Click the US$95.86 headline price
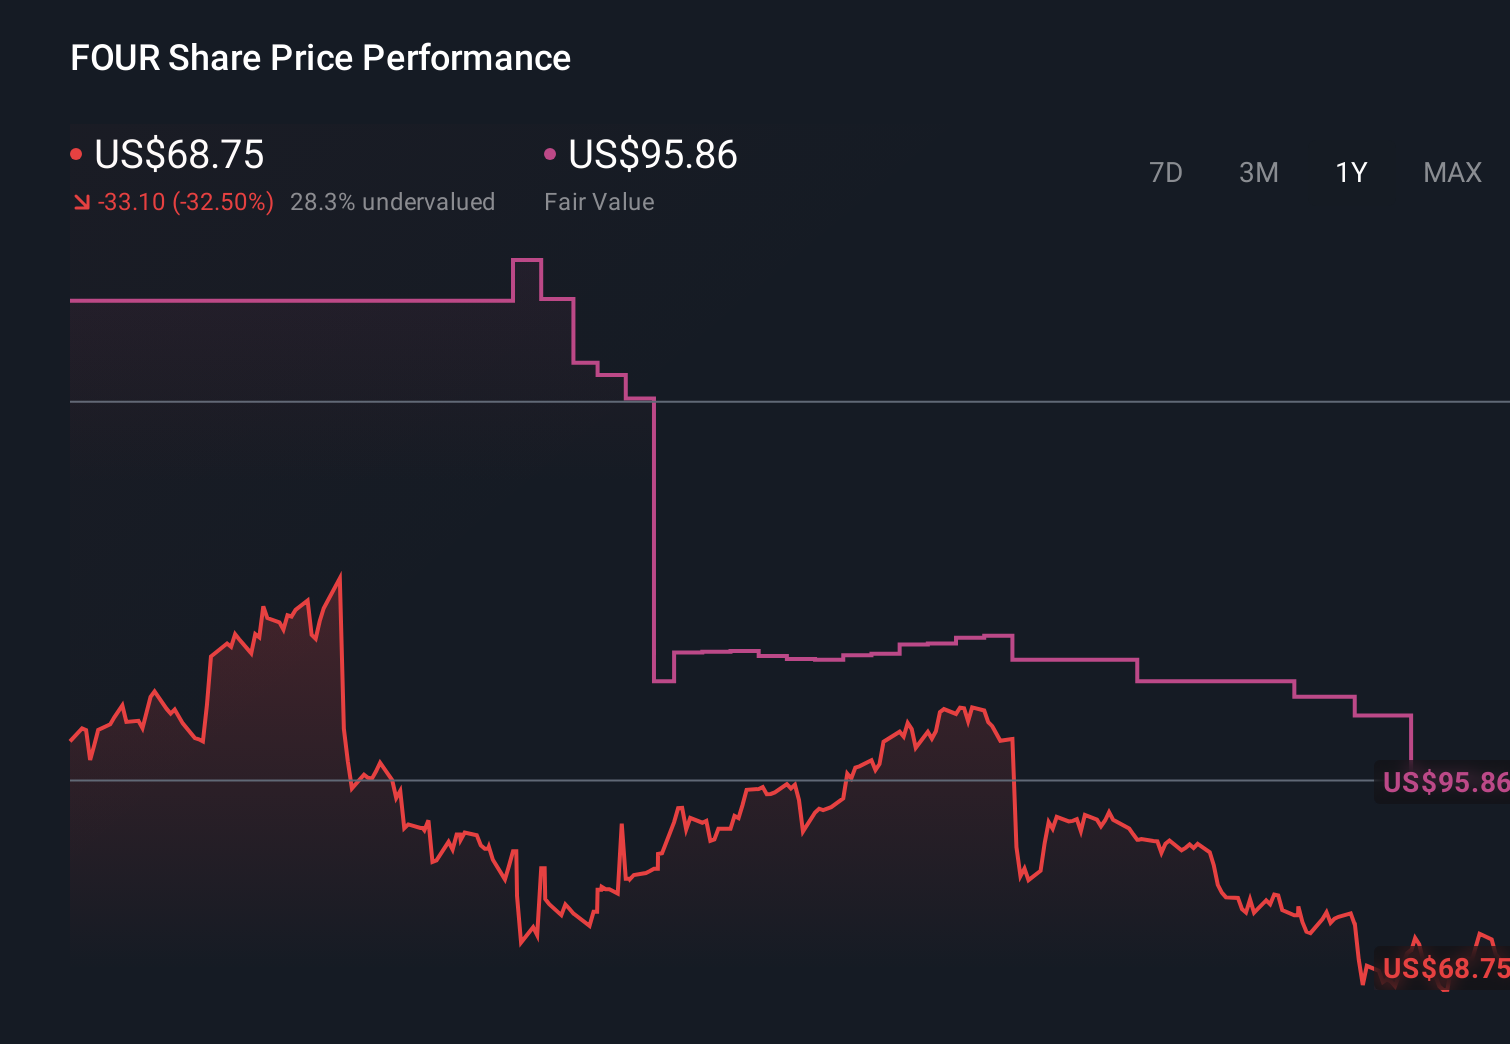 (x=652, y=155)
